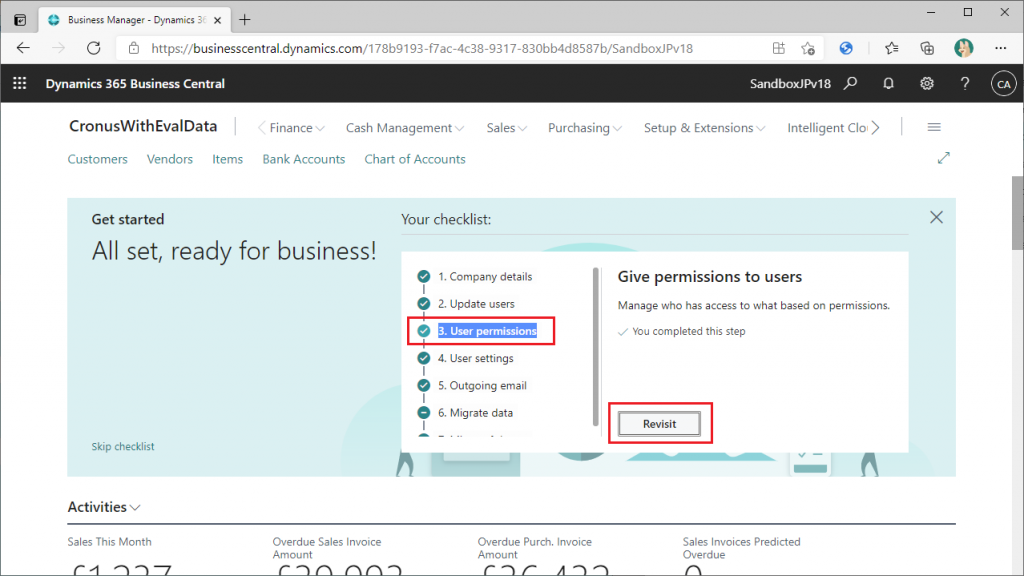Screen dimensions: 1024x576
Task: Click the Dynamics 365 Business Central title
Action: (x=135, y=84)
